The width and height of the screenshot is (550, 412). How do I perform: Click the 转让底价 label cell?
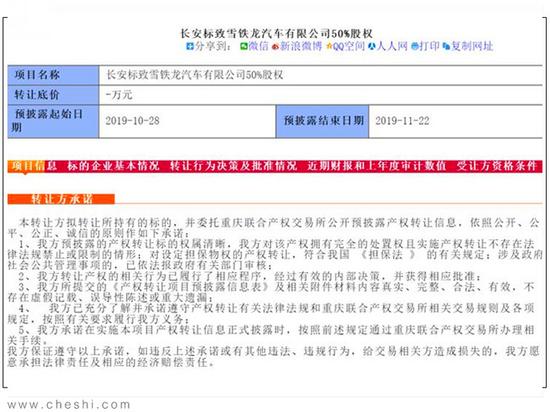click(53, 95)
